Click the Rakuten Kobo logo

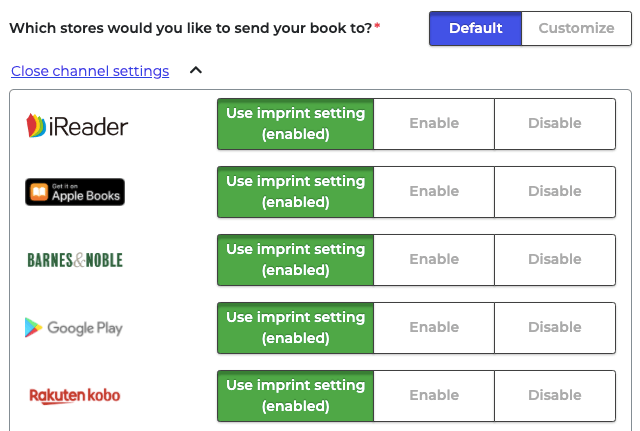(x=75, y=395)
